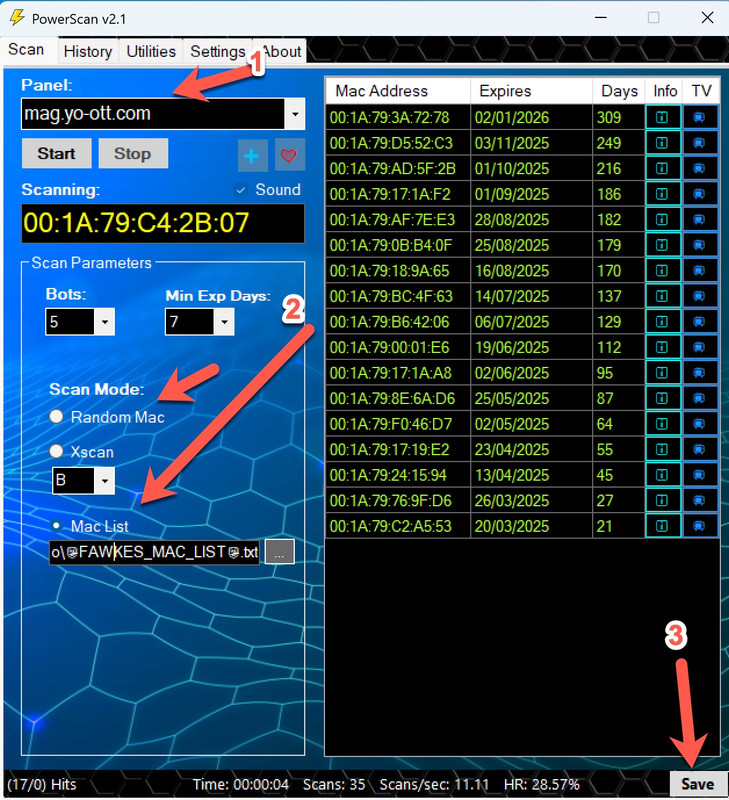
Task: Click the scanning MAC 00:1A:79:C4:2B:07 display
Action: tap(163, 223)
